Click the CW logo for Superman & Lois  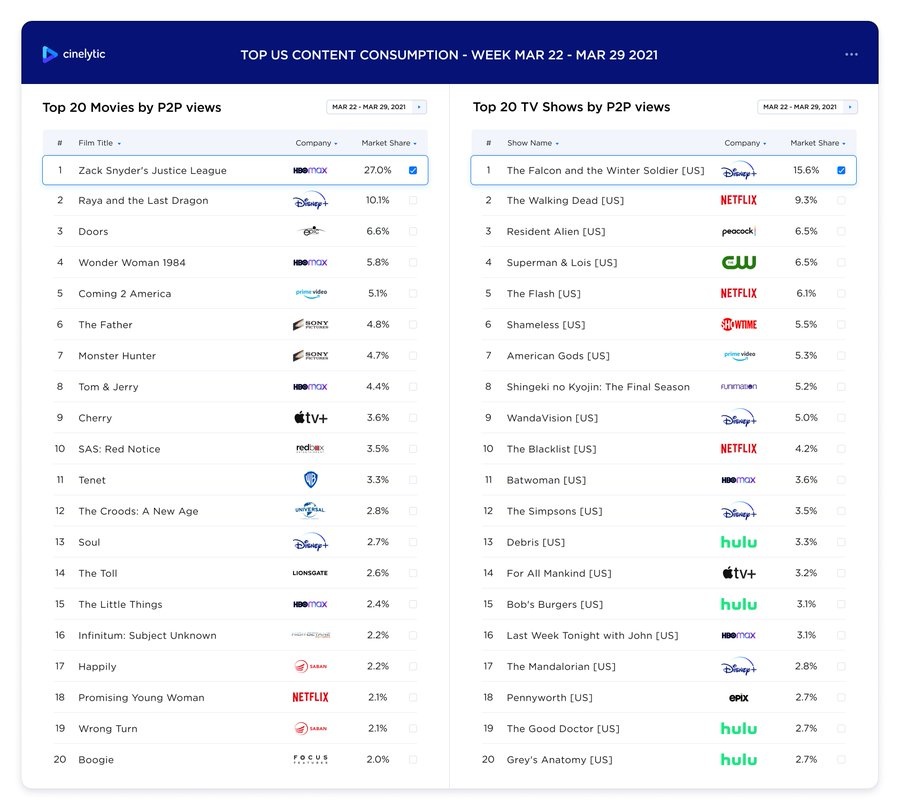(739, 262)
